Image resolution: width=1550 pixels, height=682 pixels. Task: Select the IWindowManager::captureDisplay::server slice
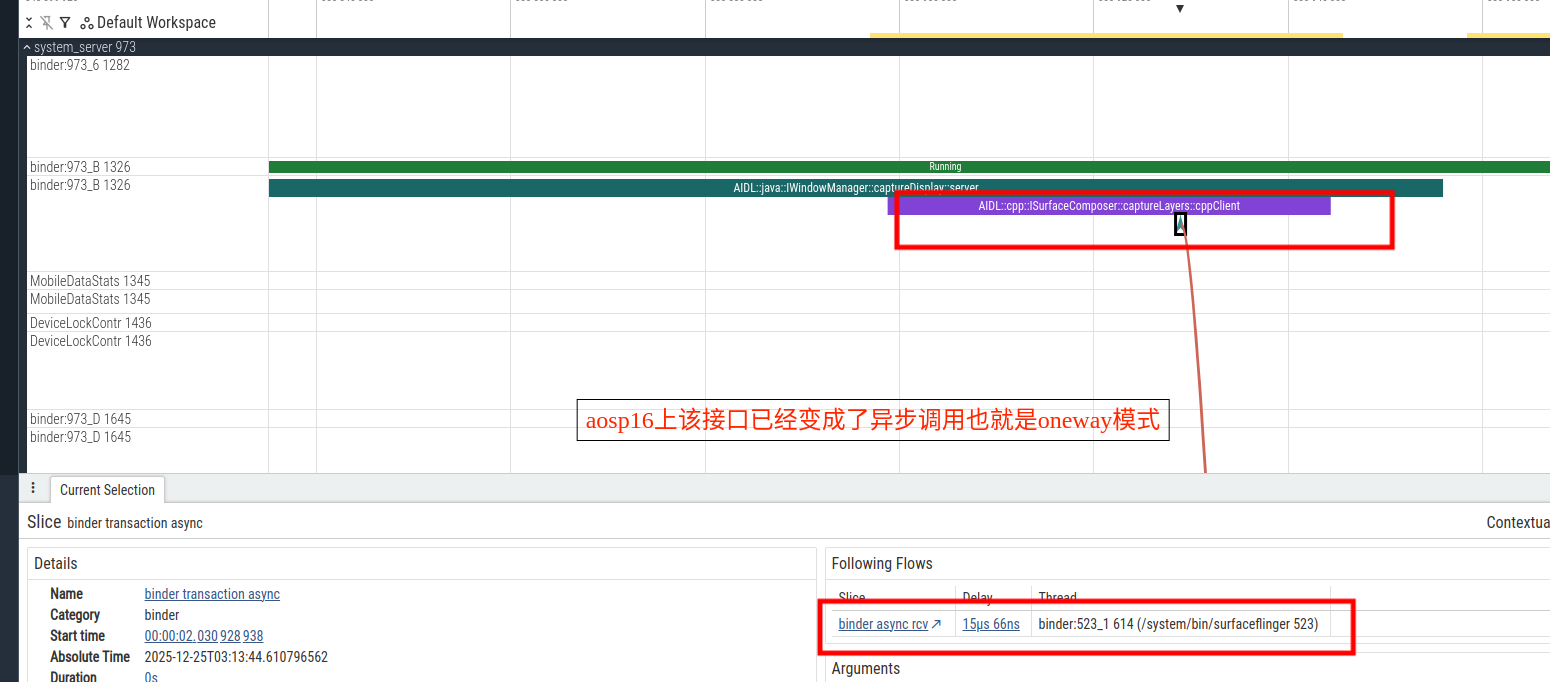(x=856, y=188)
